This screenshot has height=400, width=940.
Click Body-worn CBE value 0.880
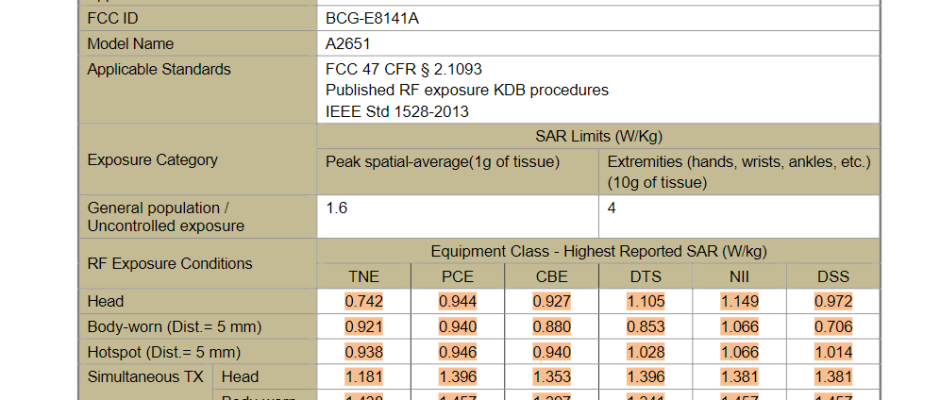552,327
